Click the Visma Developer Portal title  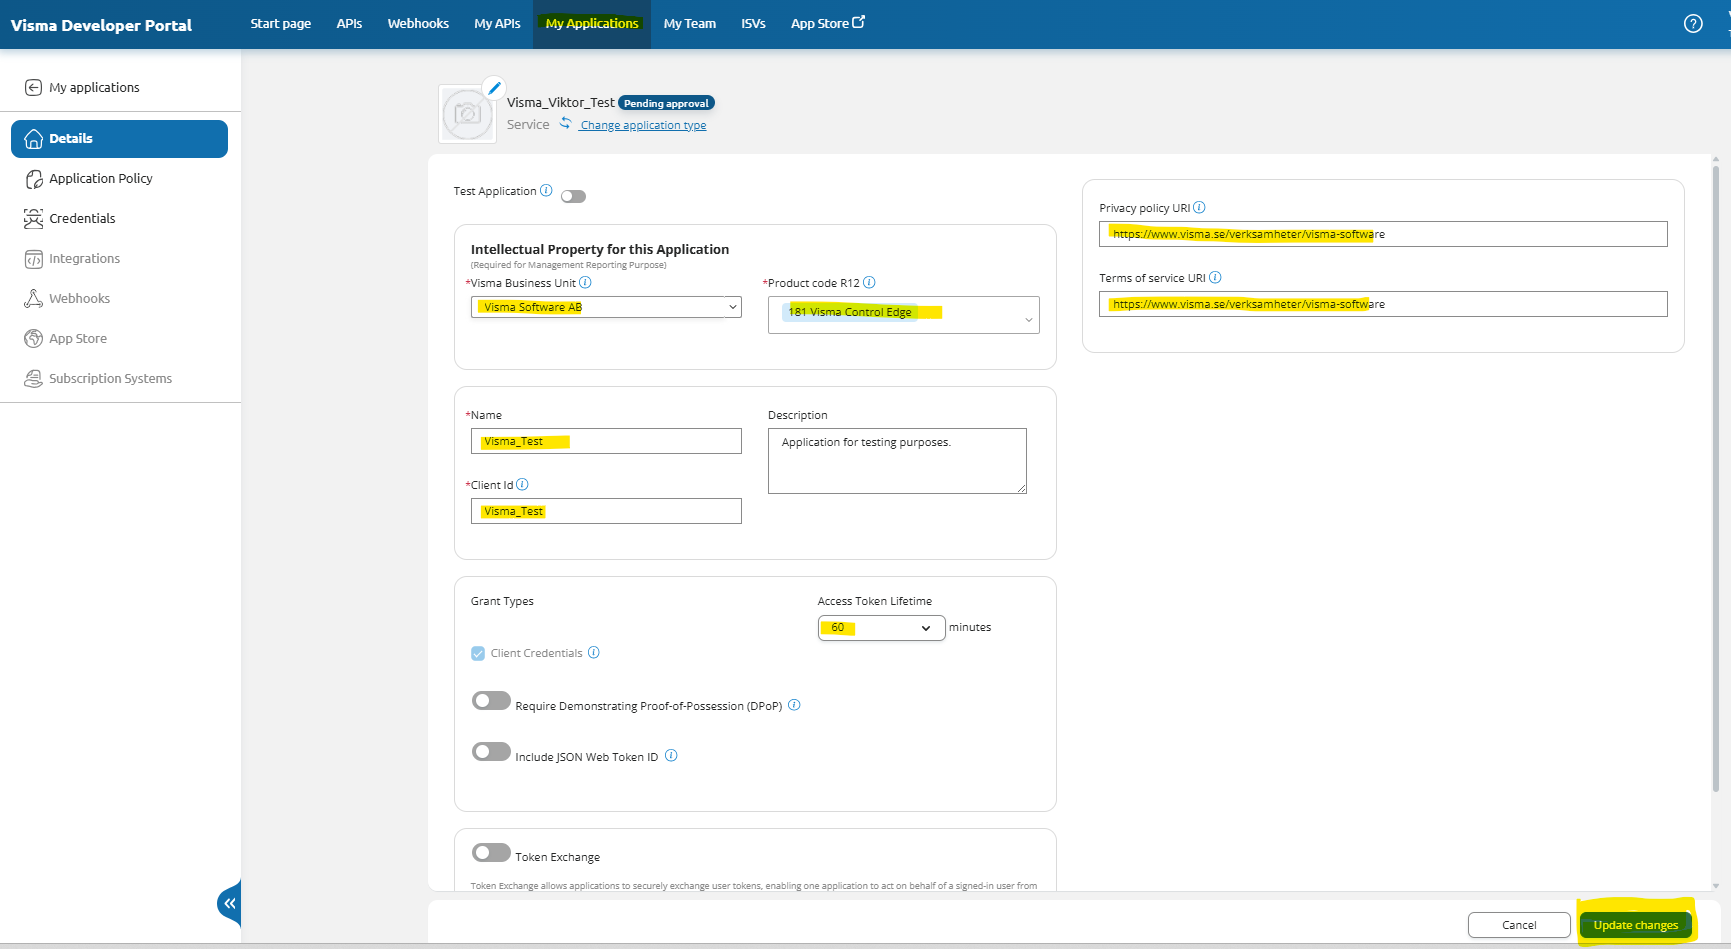[101, 25]
